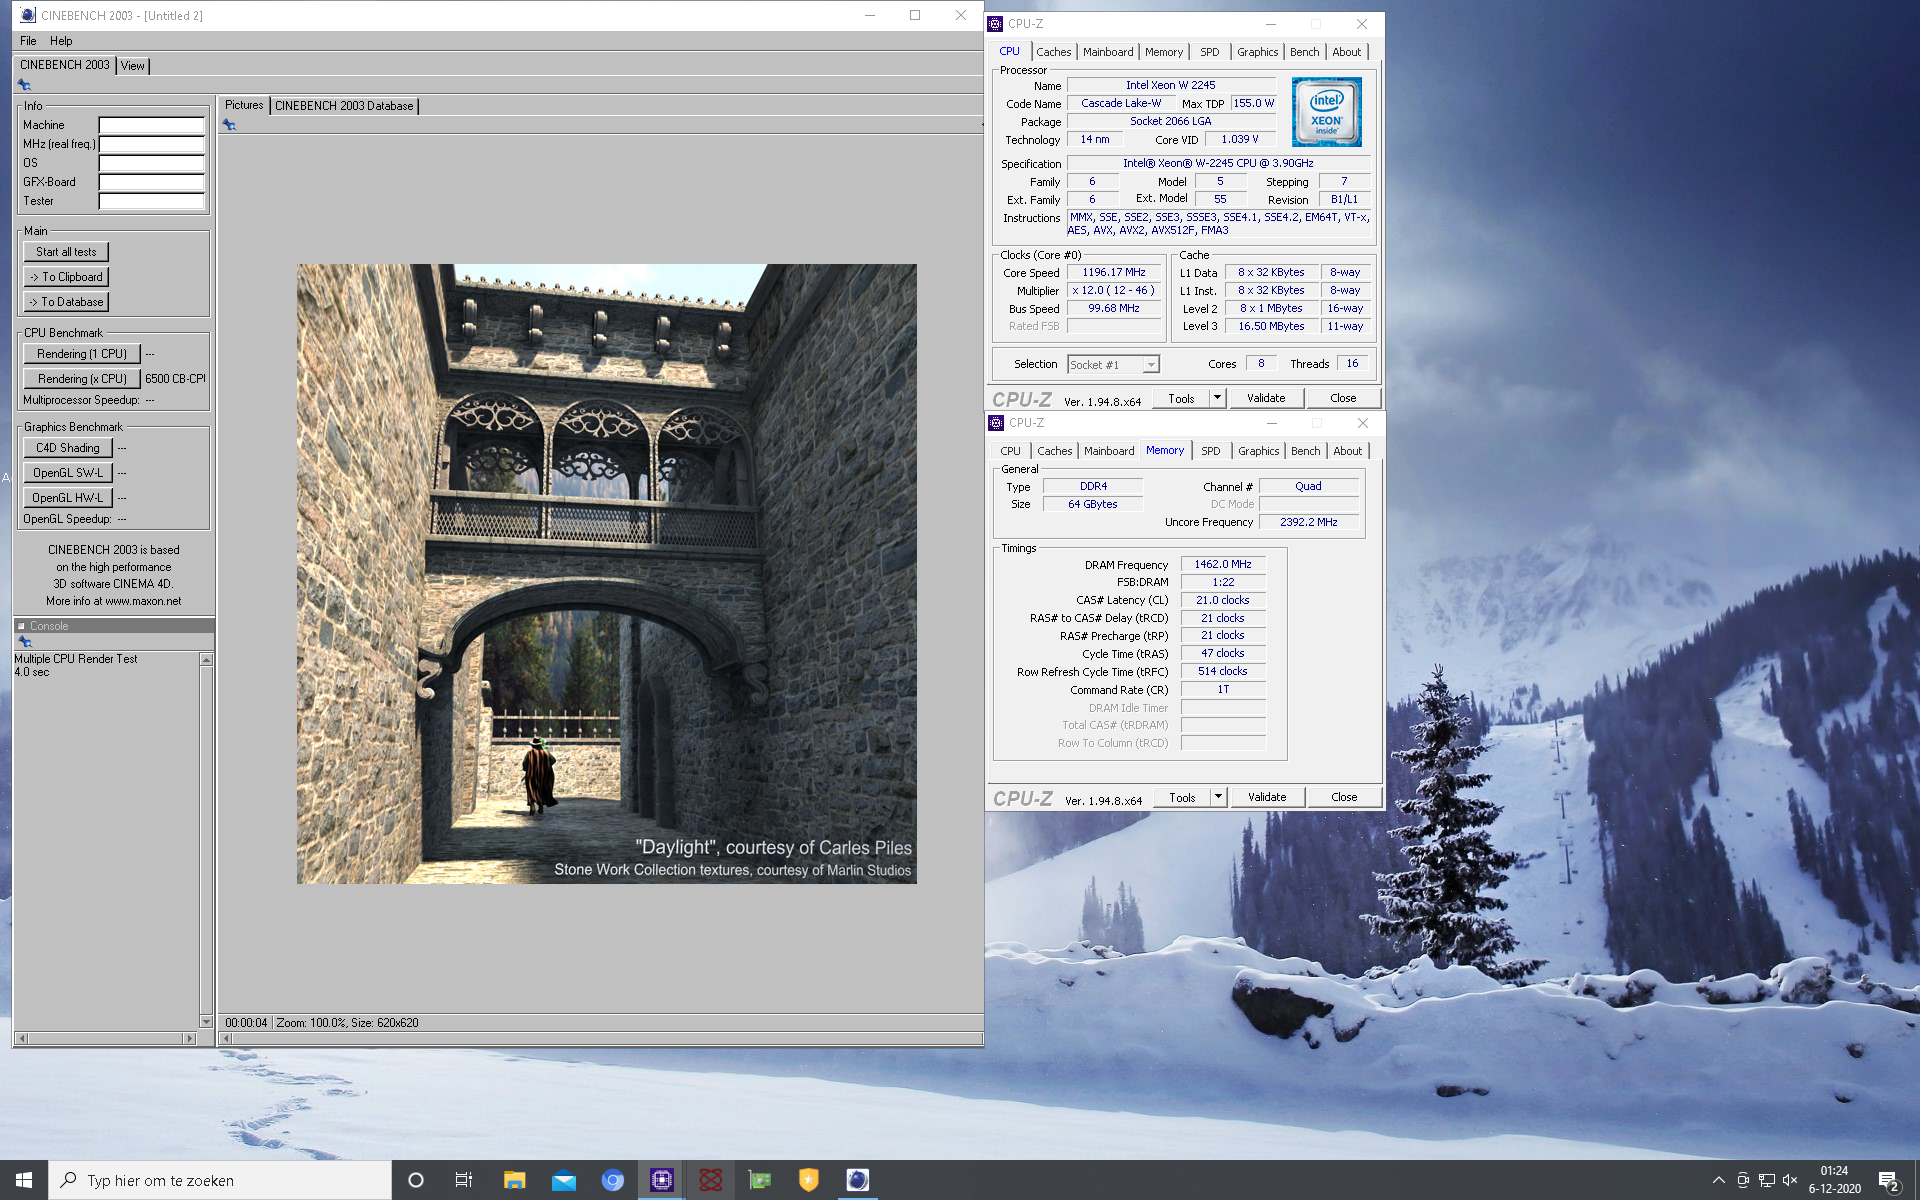Open SPD tab in lower CPU-Z window
This screenshot has width=1920, height=1200.
[1211, 451]
